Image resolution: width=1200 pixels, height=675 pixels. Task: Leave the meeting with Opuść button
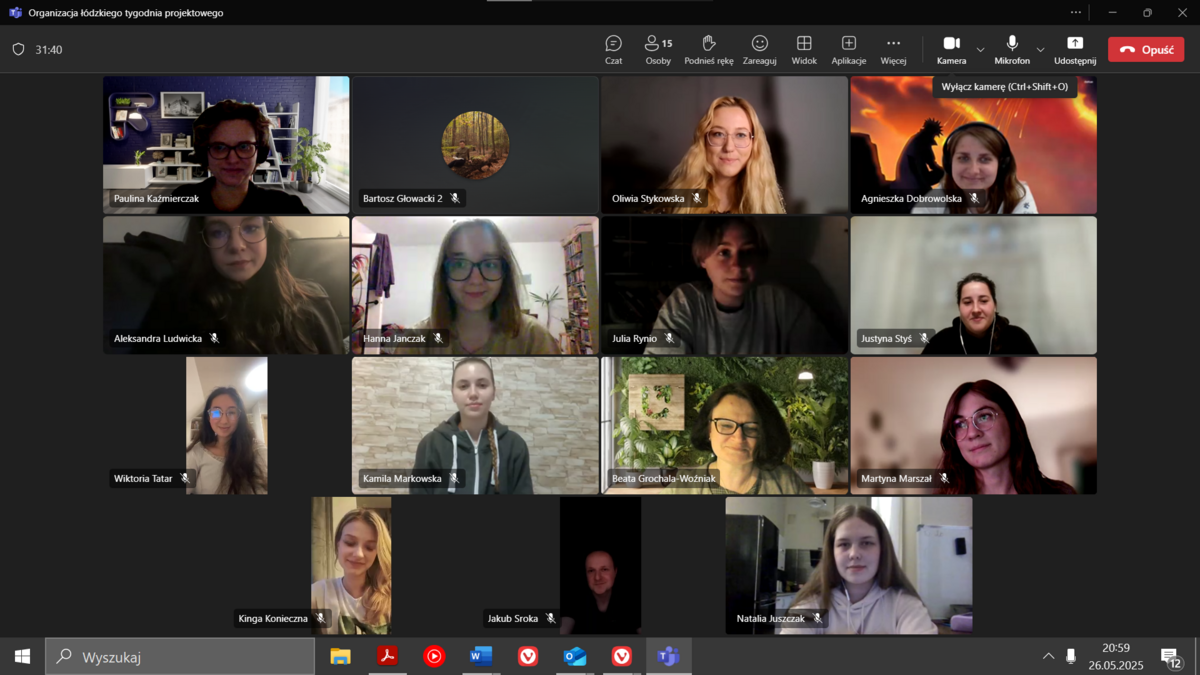pyautogui.click(x=1146, y=49)
